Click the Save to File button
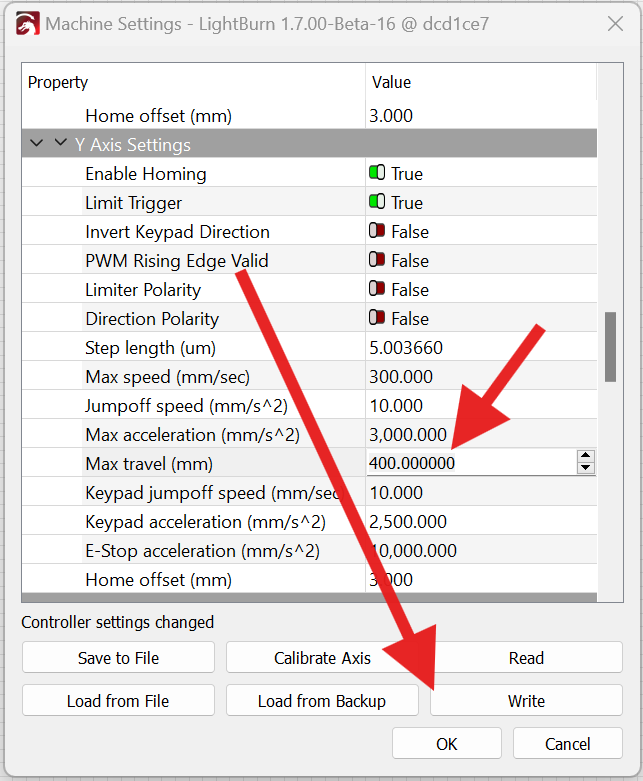 (x=119, y=658)
